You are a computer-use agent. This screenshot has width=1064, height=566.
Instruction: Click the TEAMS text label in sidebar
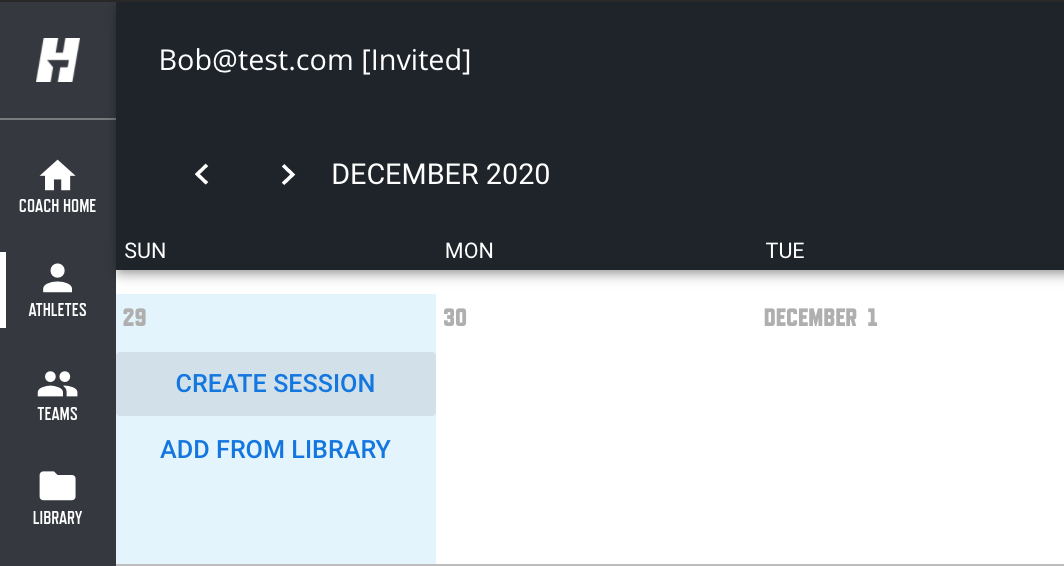(x=58, y=413)
